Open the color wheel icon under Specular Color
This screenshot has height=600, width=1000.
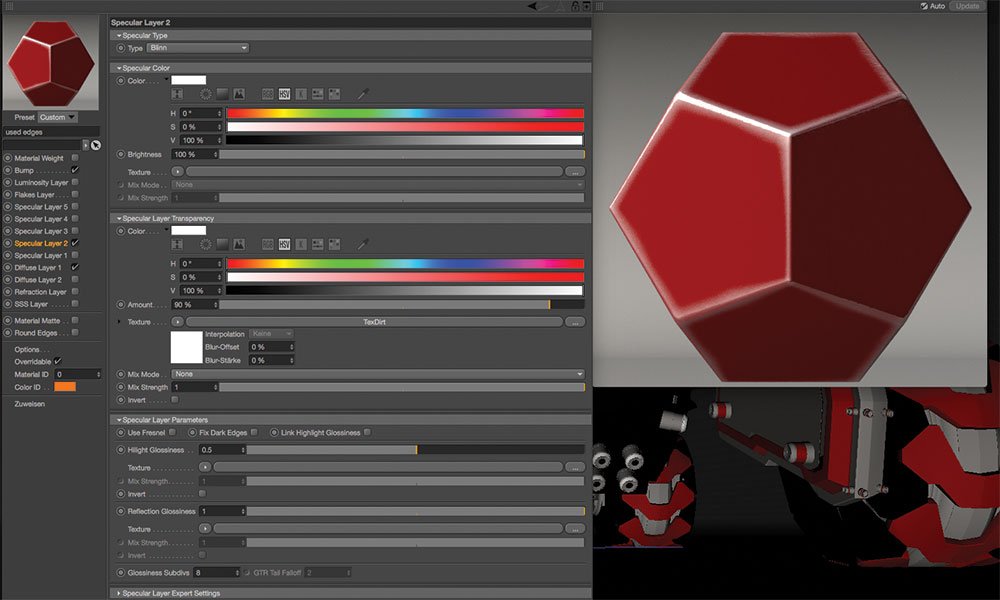coord(205,94)
